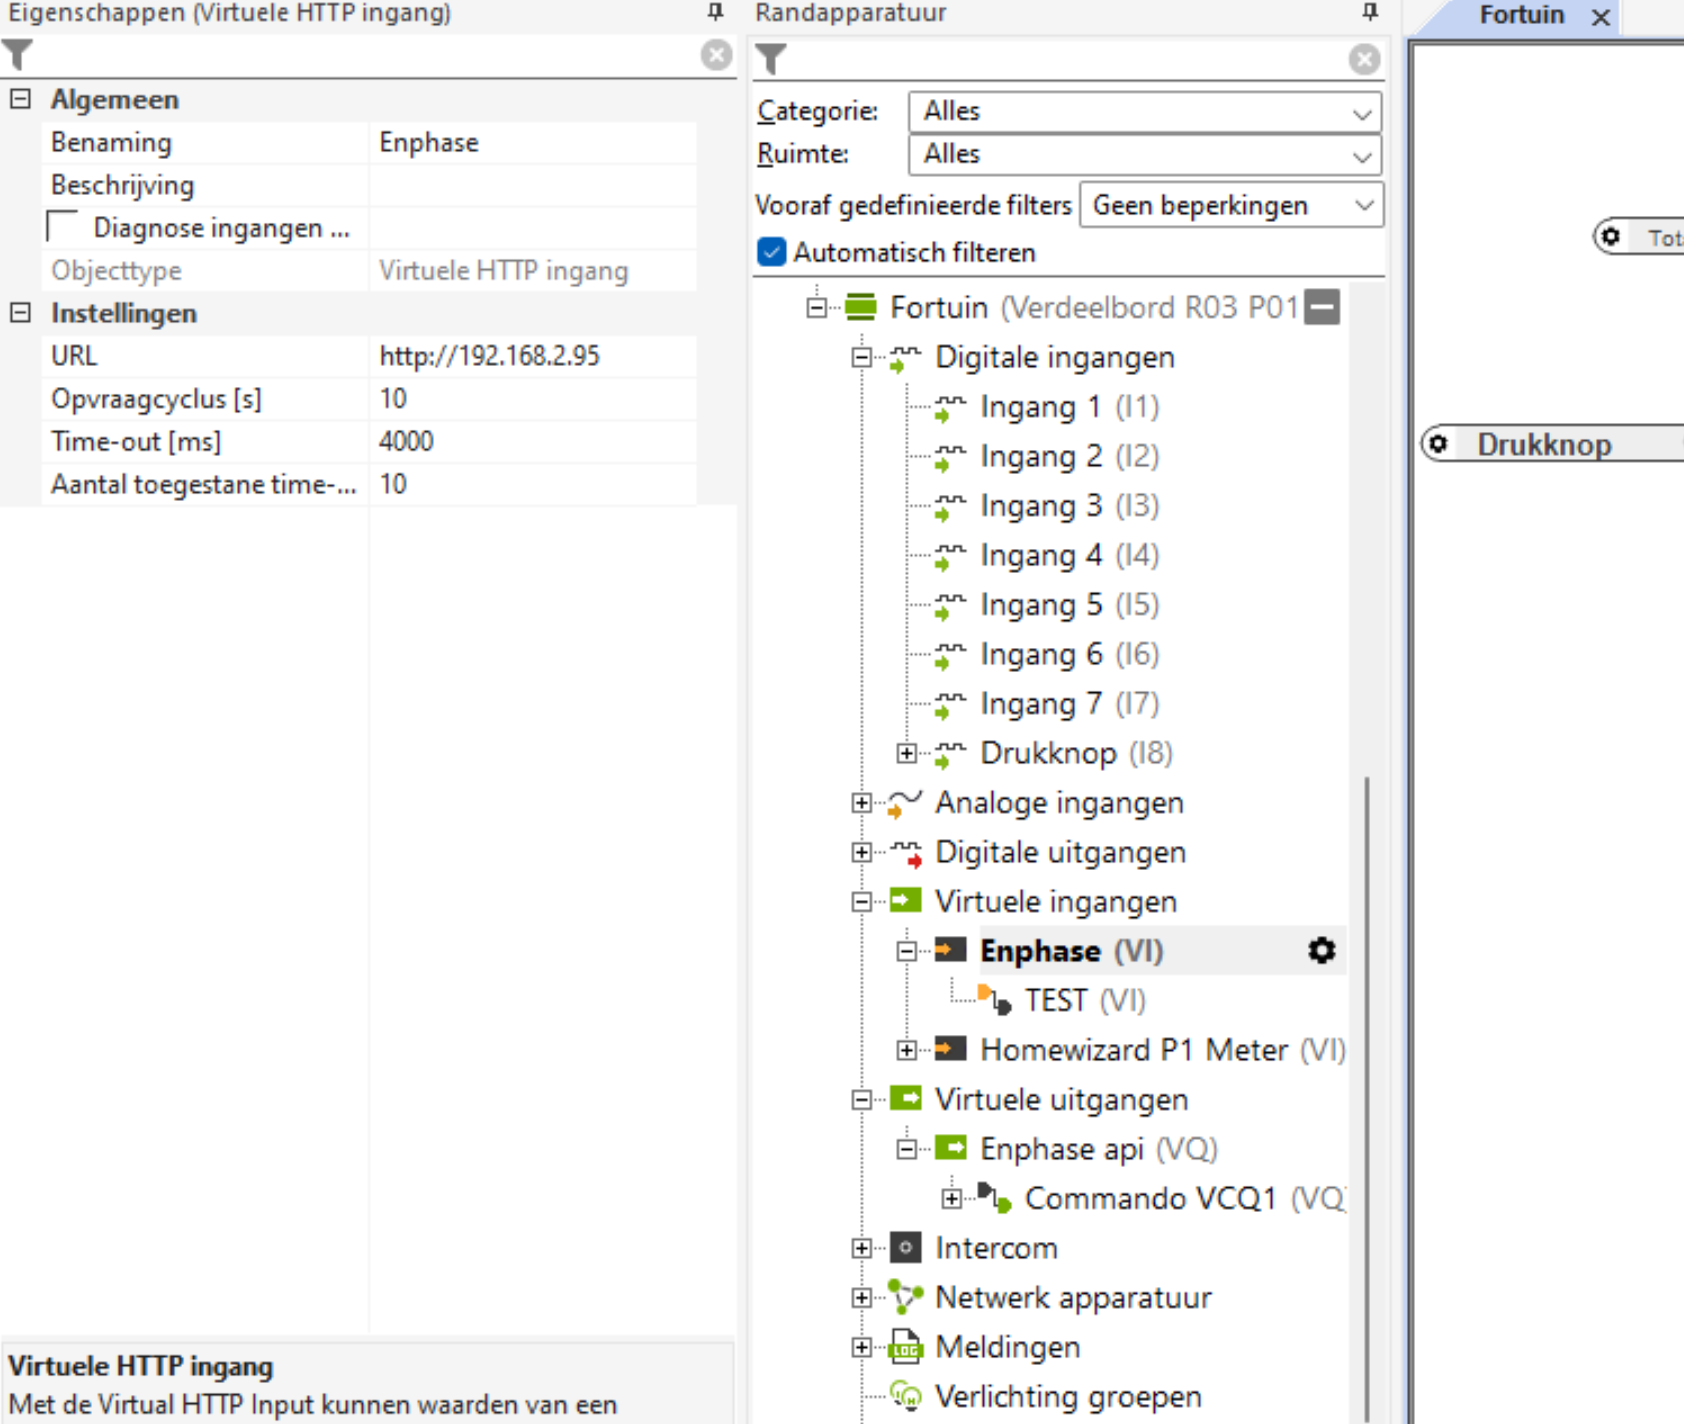1684x1424 pixels.
Task: Expand the Intercom node
Action: point(861,1248)
